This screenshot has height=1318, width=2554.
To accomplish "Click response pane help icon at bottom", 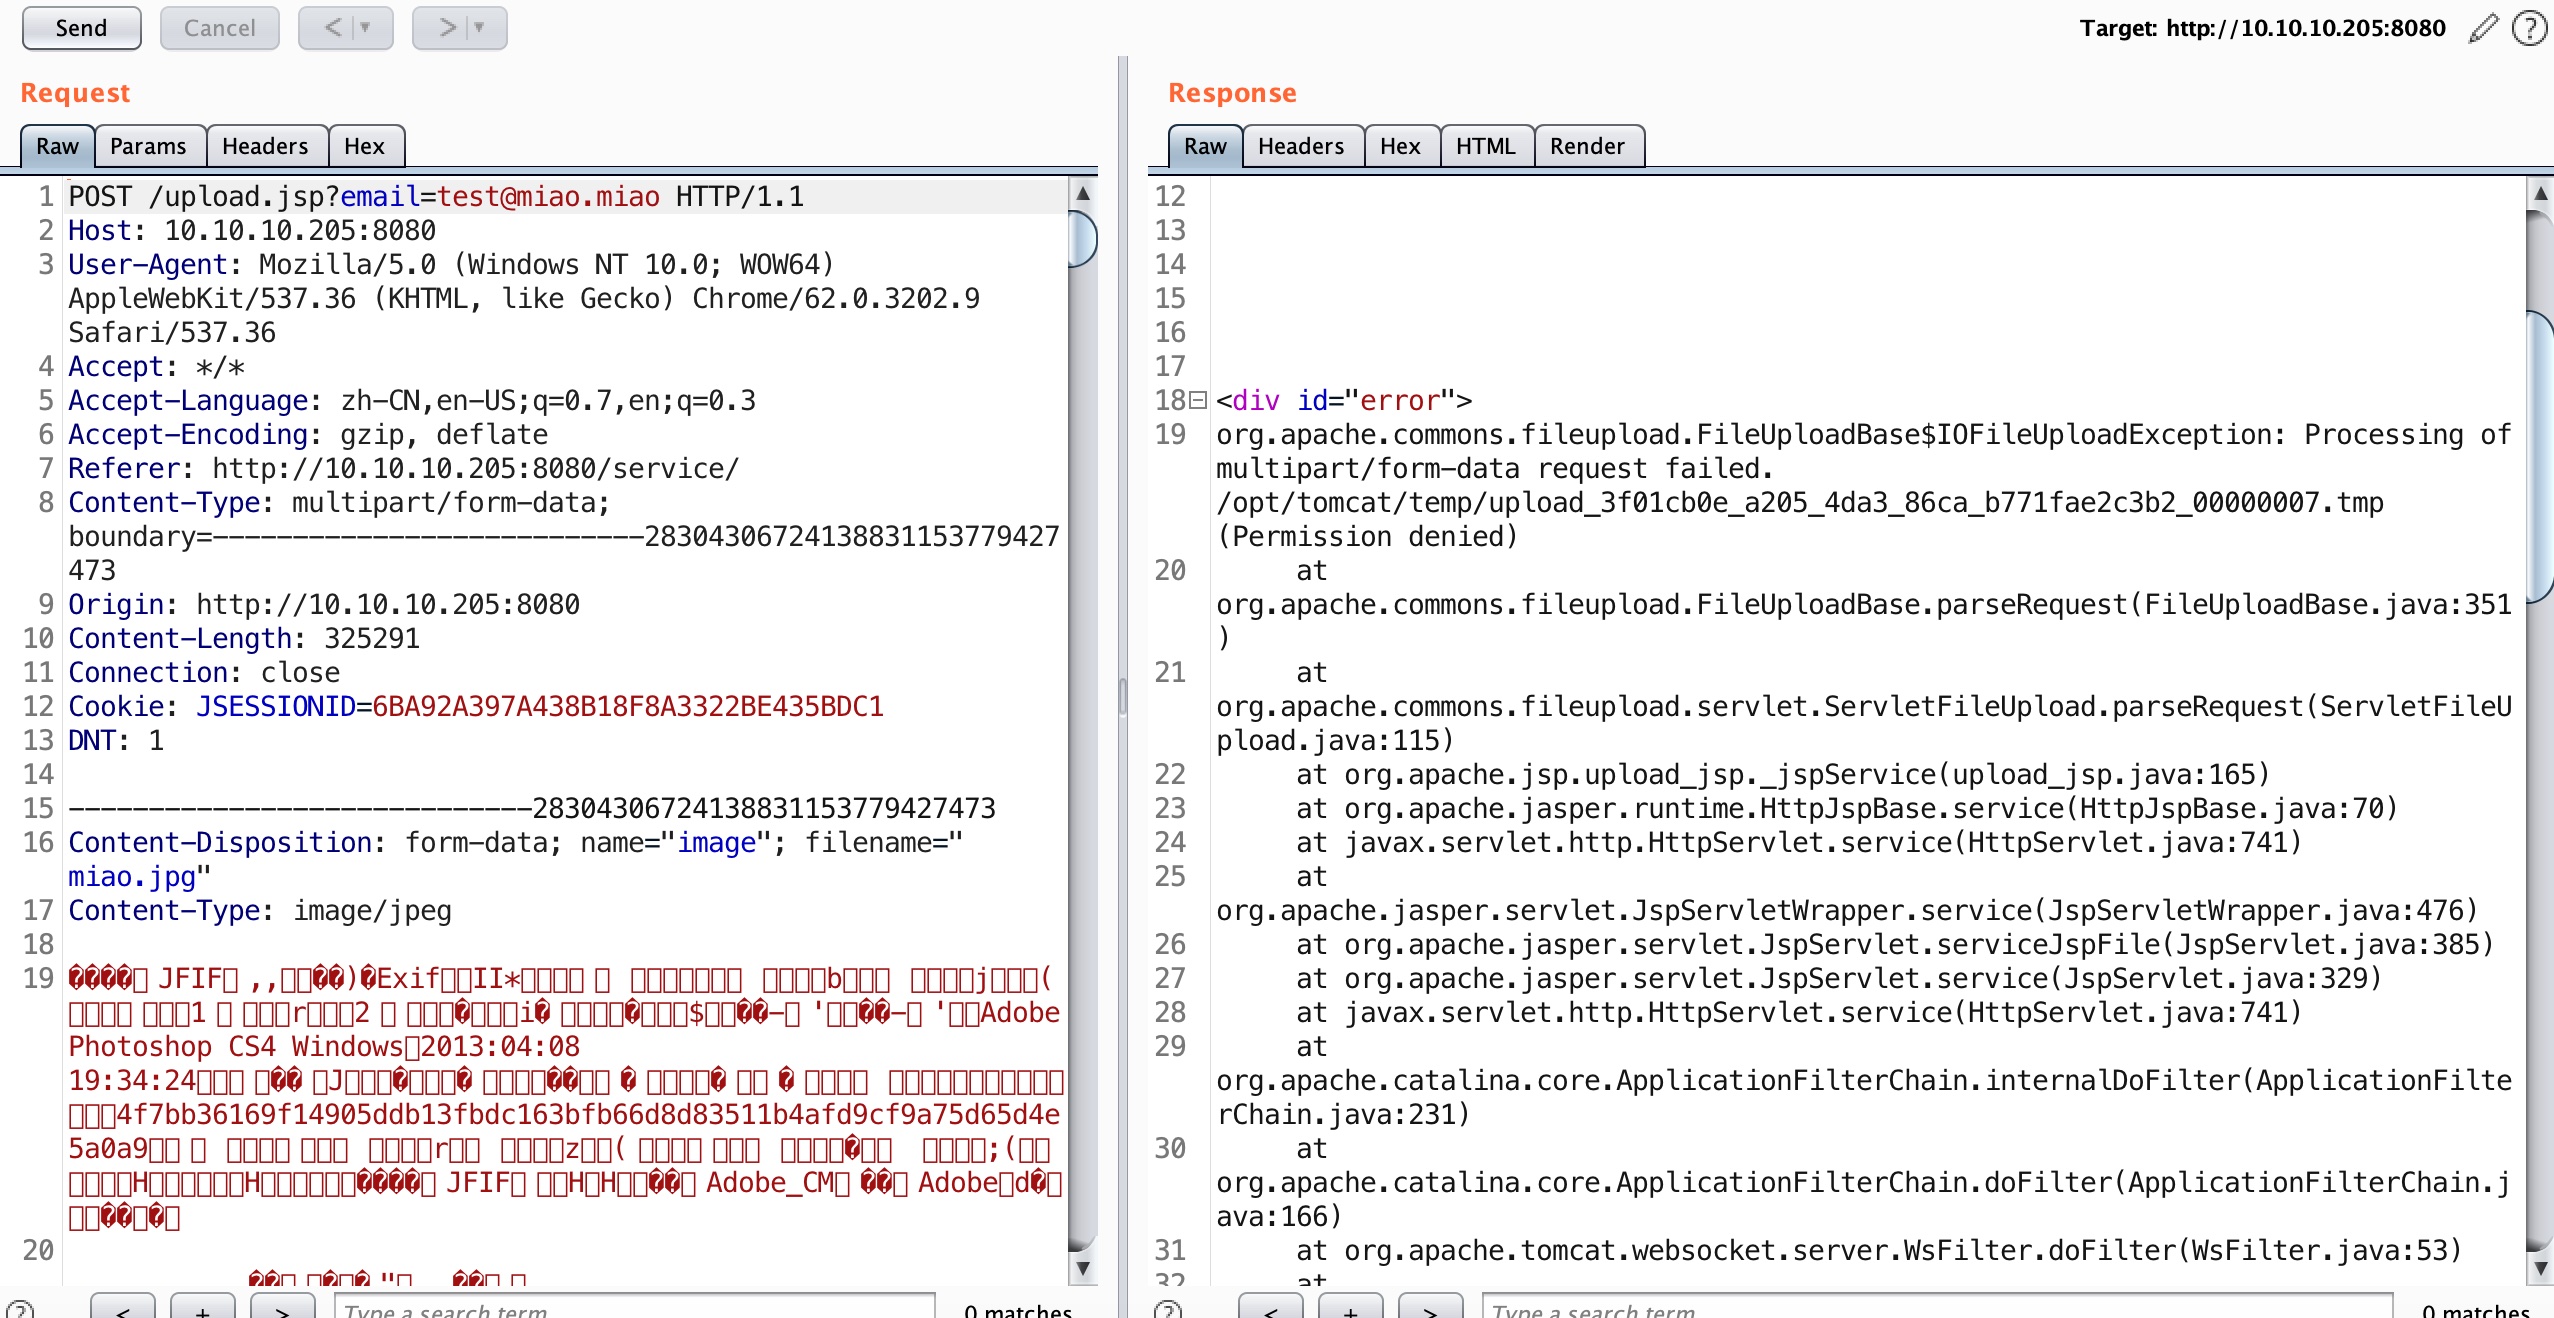I will pyautogui.click(x=1168, y=1309).
